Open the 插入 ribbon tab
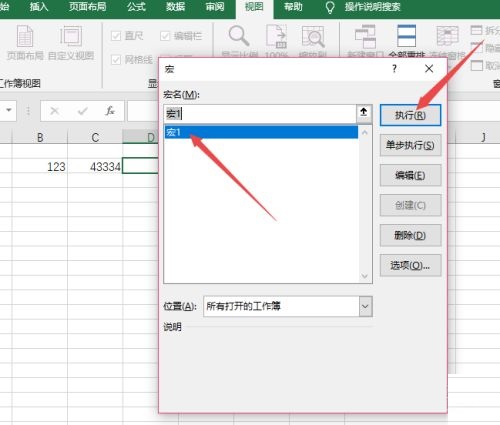 pos(39,7)
